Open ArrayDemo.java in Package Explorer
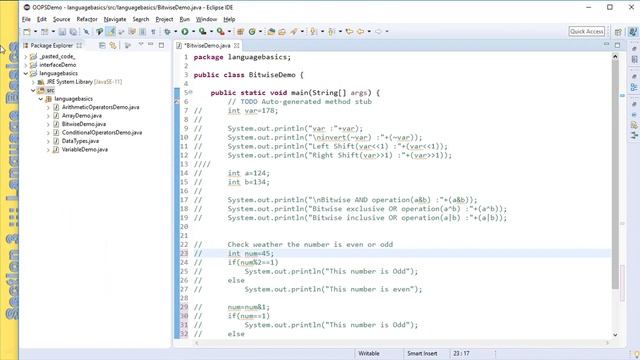This screenshot has height=360, width=640. tap(82, 116)
